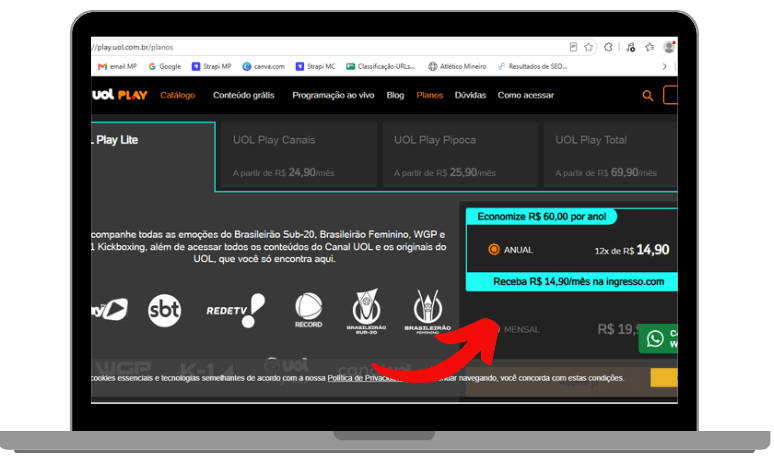Image resolution: width=774 pixels, height=461 pixels.
Task: Open the Strapi MP bookmark
Action: click(x=211, y=66)
